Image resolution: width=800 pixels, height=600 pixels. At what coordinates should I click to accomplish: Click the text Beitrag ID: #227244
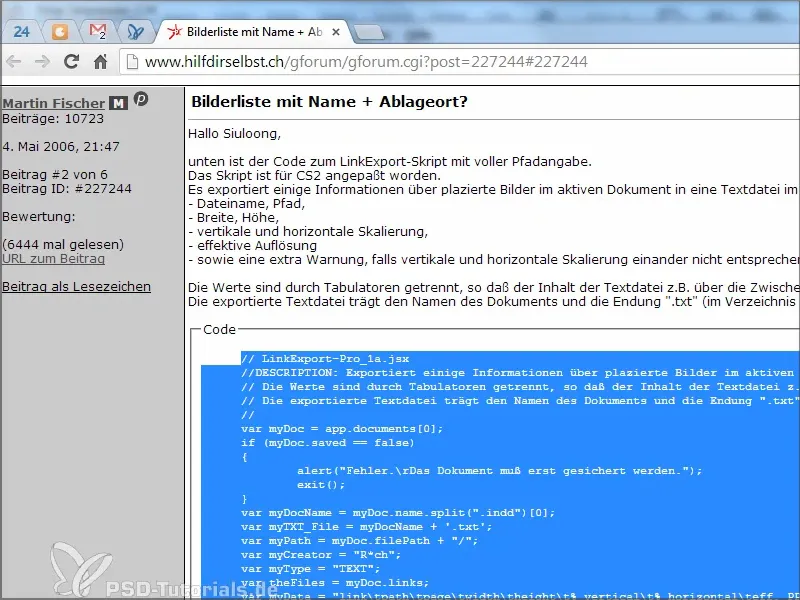tap(67, 188)
